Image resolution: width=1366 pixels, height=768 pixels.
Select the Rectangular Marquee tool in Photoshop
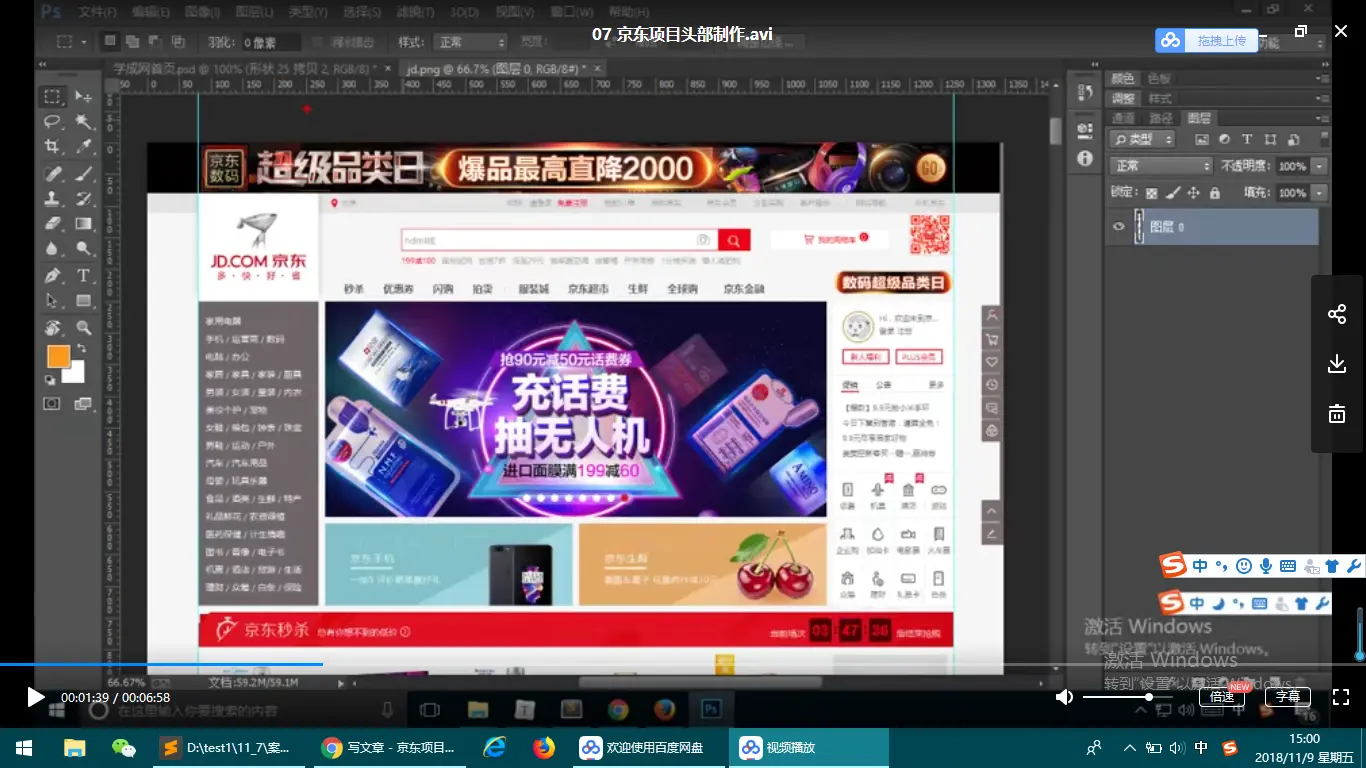(x=52, y=96)
